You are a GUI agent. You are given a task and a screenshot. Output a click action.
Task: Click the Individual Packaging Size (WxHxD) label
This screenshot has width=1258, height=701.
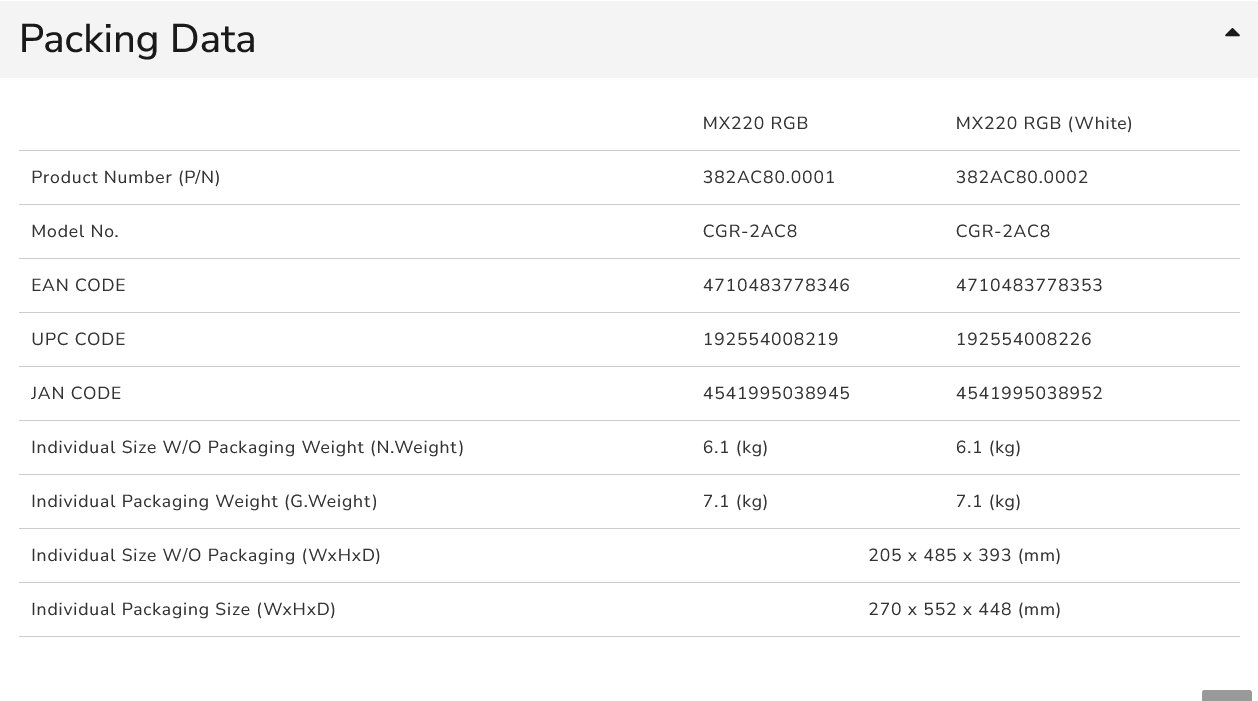(183, 610)
